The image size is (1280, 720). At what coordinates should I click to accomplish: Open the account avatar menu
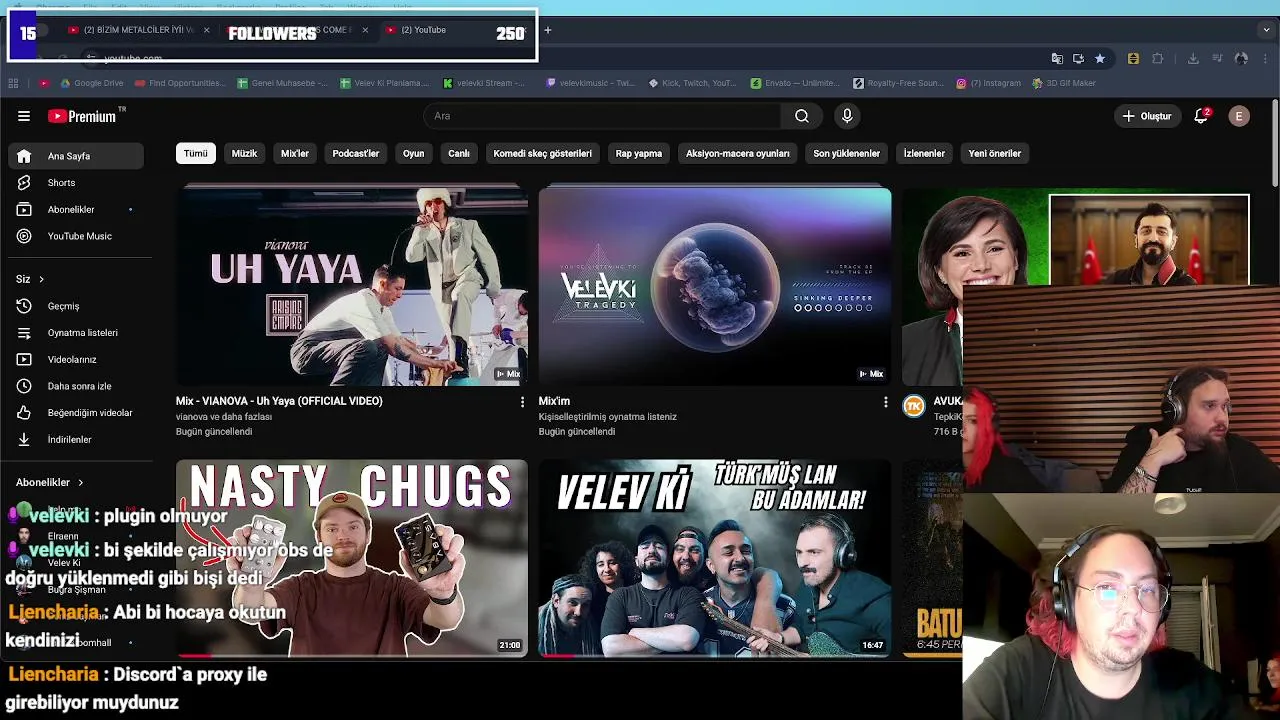[x=1239, y=116]
